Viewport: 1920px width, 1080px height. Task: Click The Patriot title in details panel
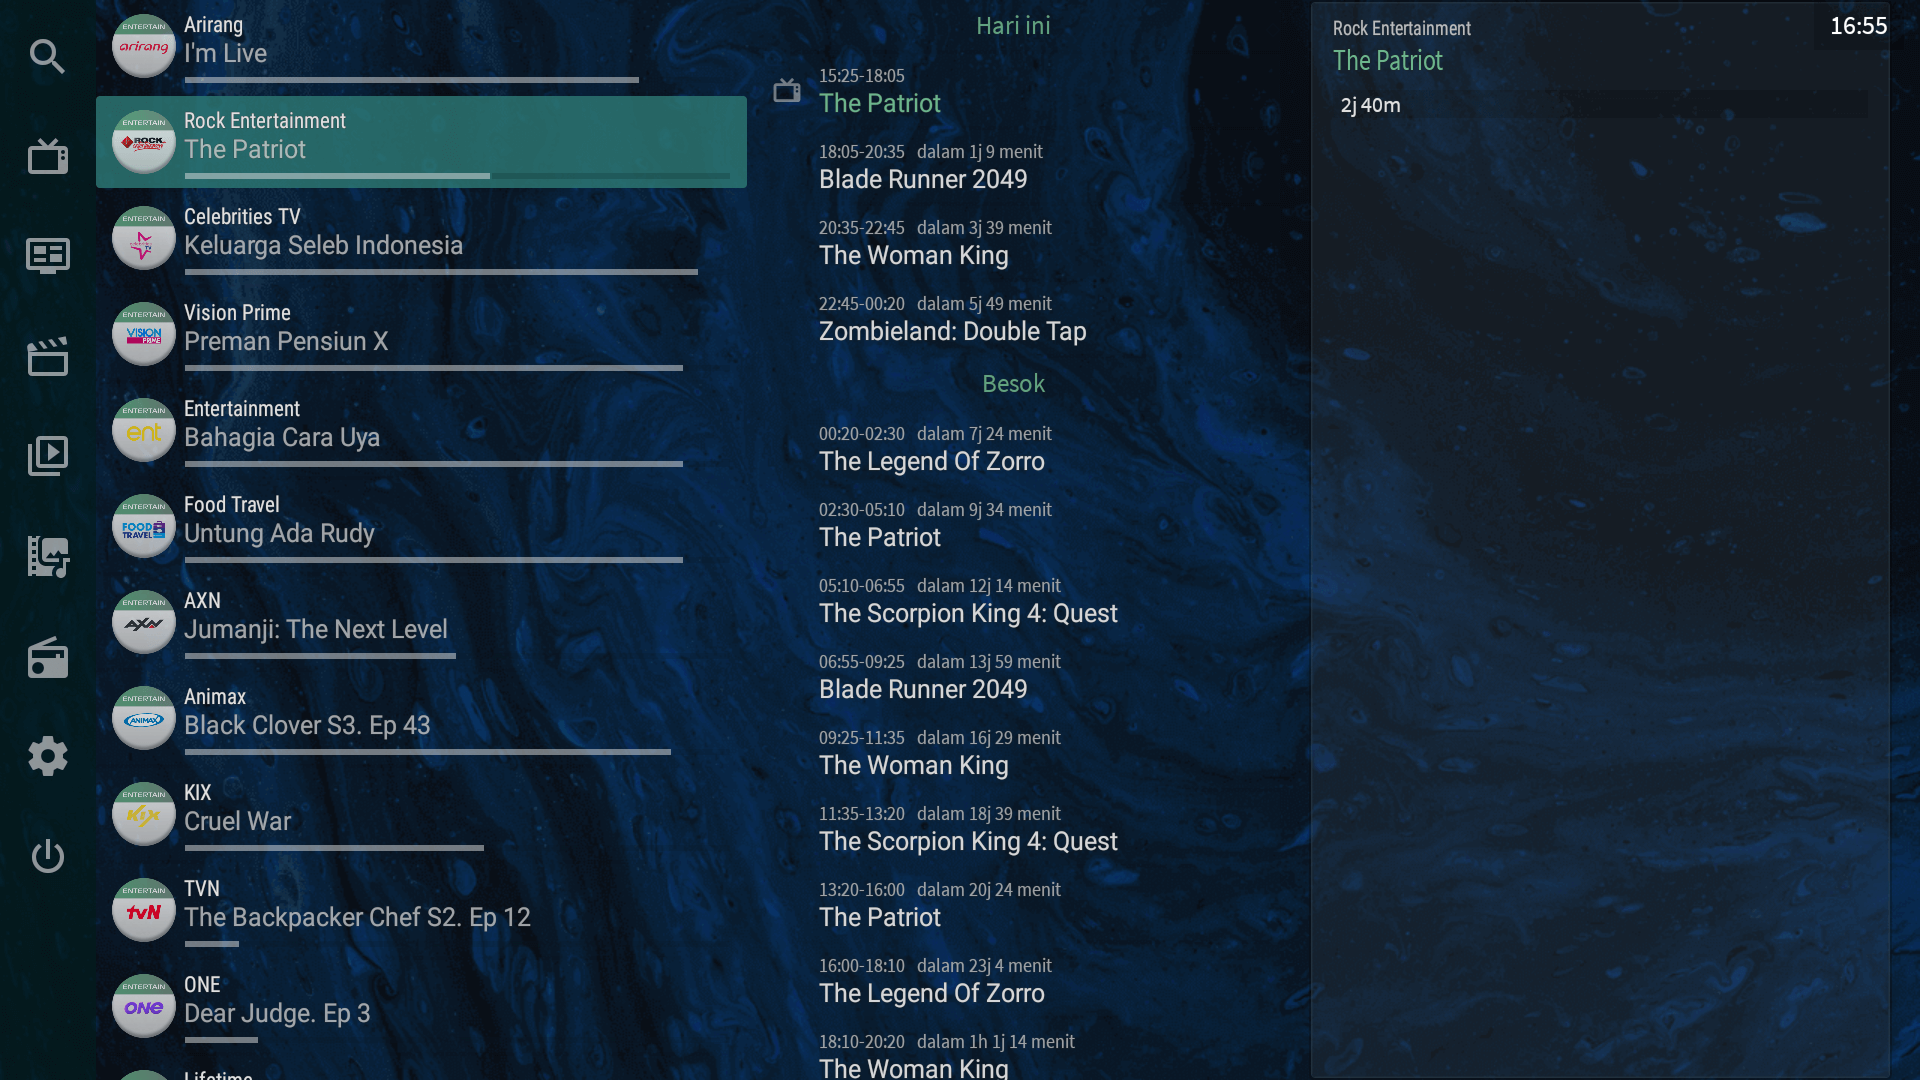[1387, 61]
